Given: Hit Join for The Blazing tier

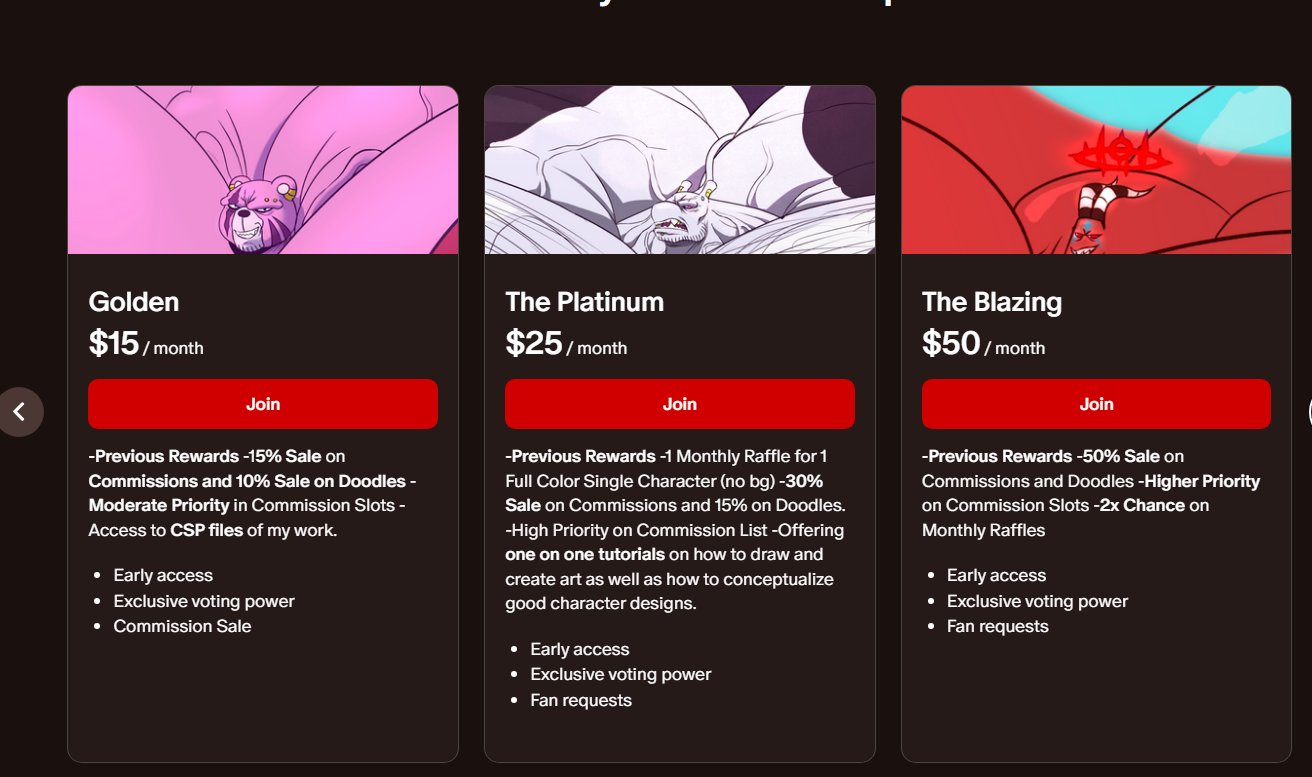Looking at the screenshot, I should click(x=1096, y=404).
